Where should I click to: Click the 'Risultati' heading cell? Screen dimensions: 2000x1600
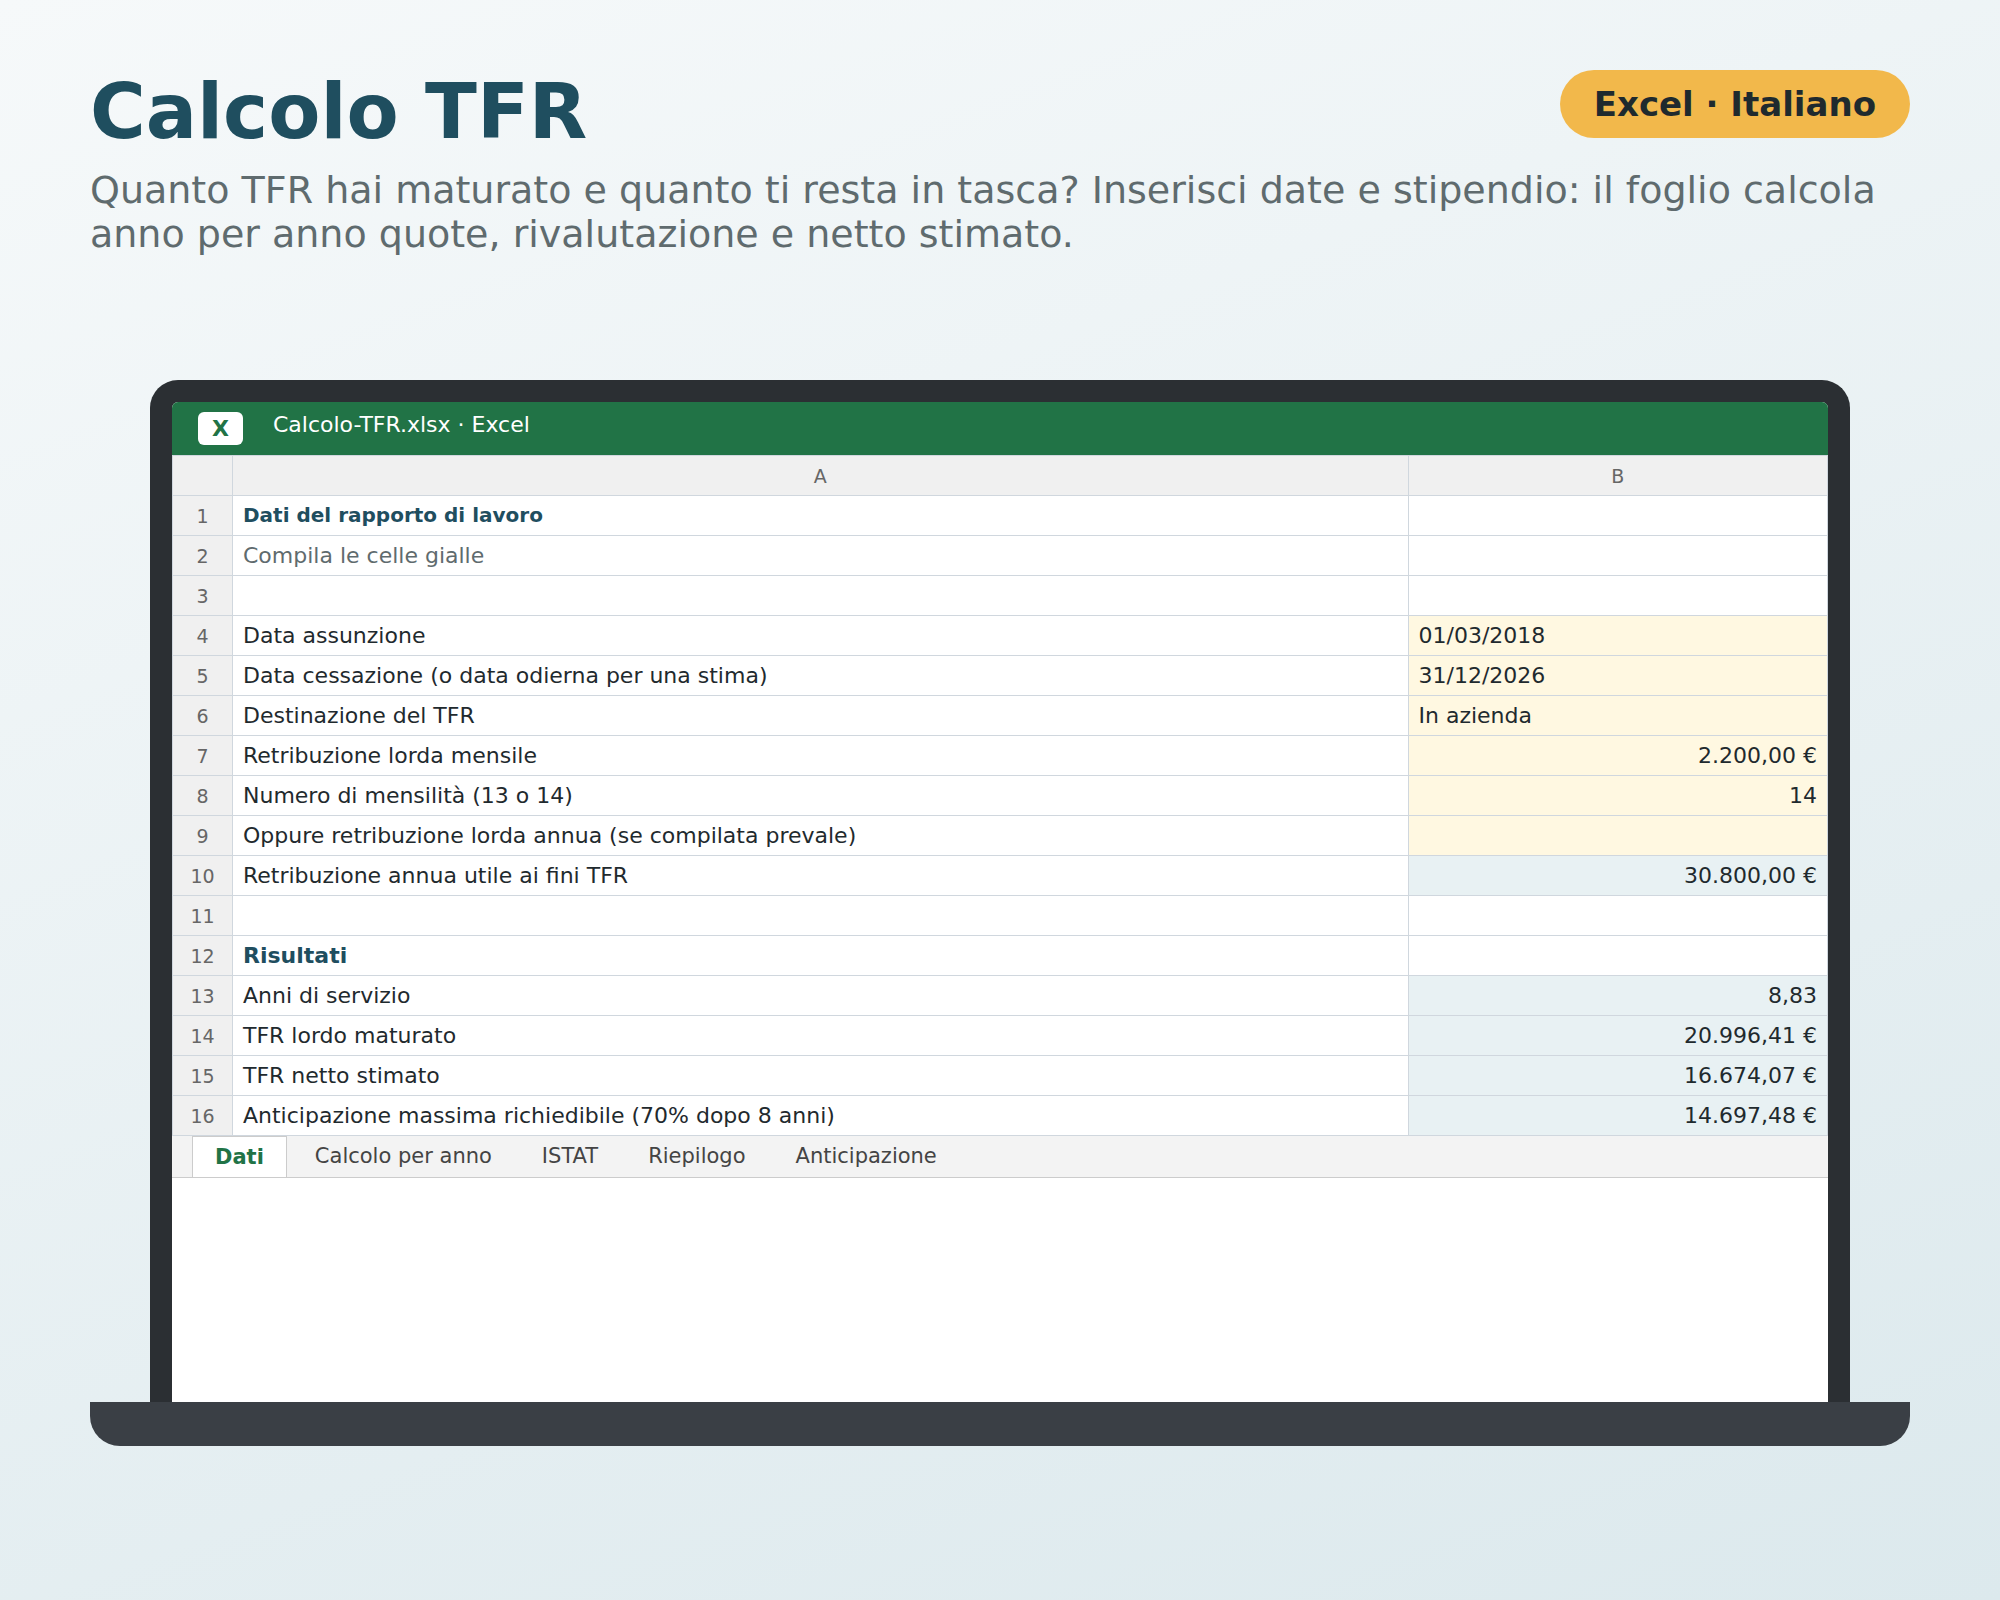tap(820, 956)
